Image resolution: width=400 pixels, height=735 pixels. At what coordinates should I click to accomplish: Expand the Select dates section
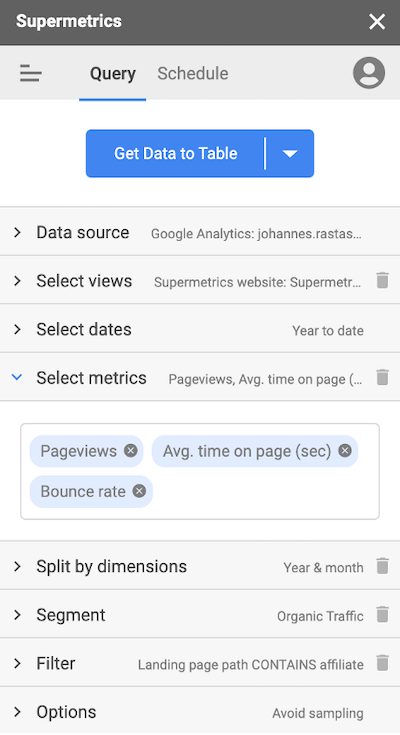click(x=200, y=329)
